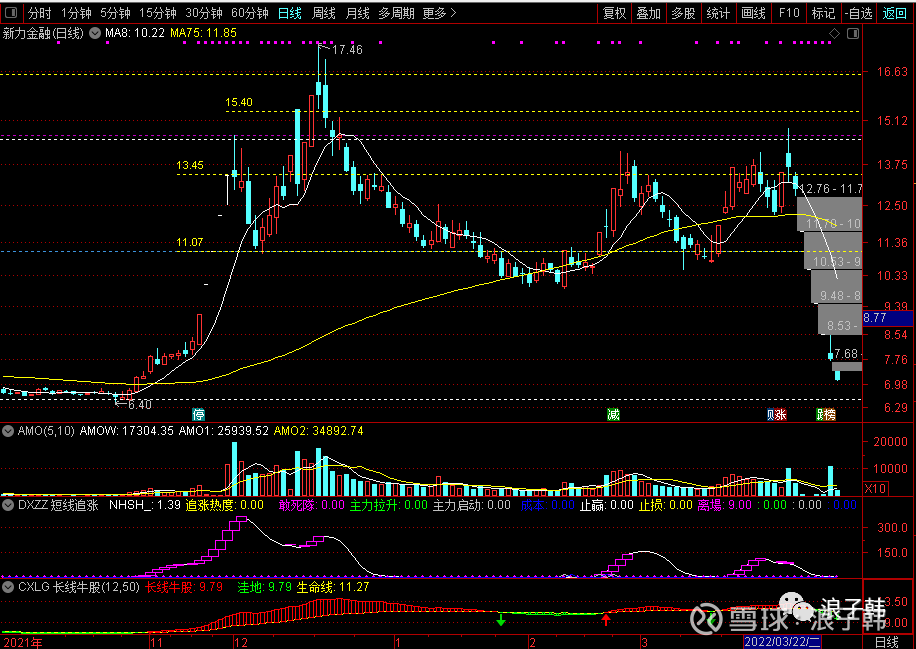The image size is (916, 649).
Task: Click X10 volume scale control
Action: 874,489
